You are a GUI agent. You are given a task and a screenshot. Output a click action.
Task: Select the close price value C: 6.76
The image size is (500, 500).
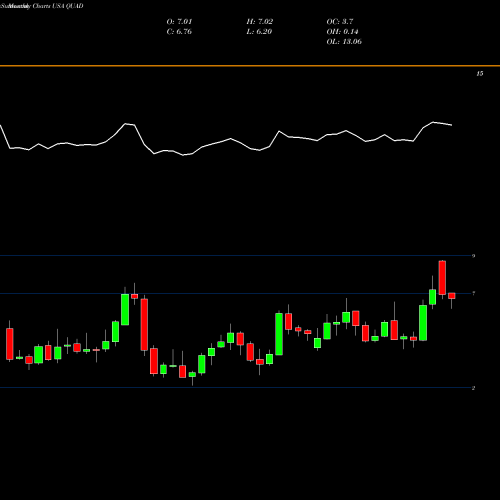[x=179, y=32]
